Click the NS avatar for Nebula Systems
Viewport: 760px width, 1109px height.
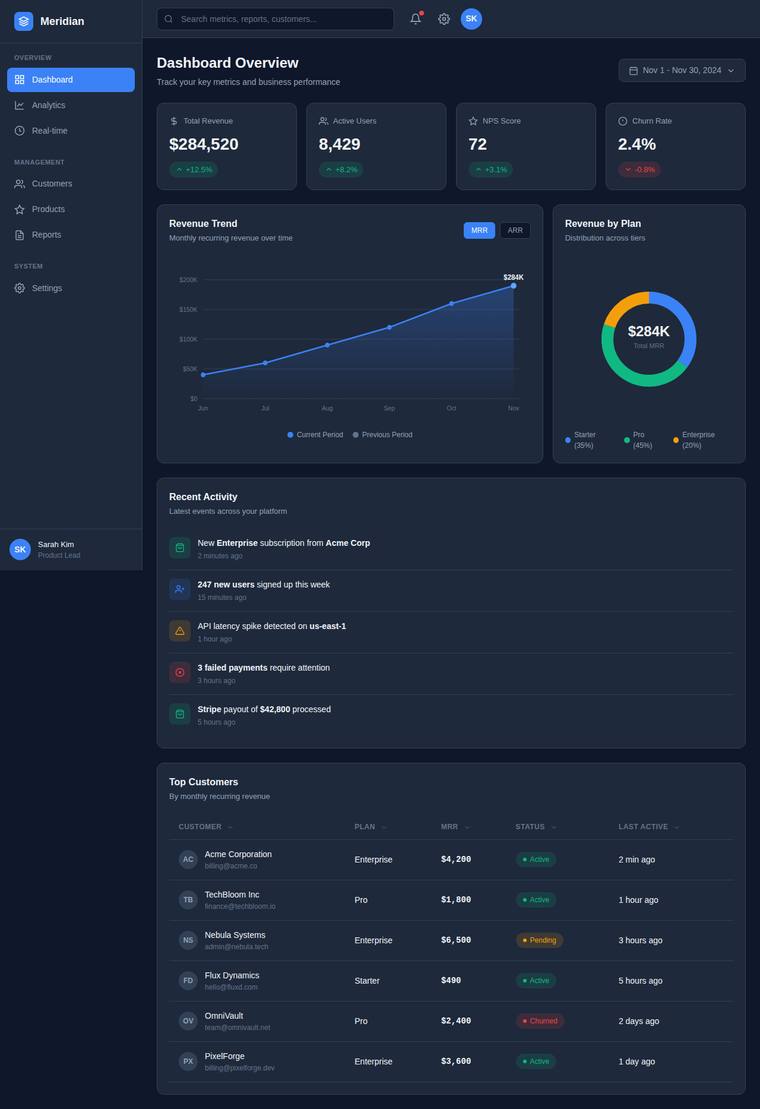click(188, 940)
